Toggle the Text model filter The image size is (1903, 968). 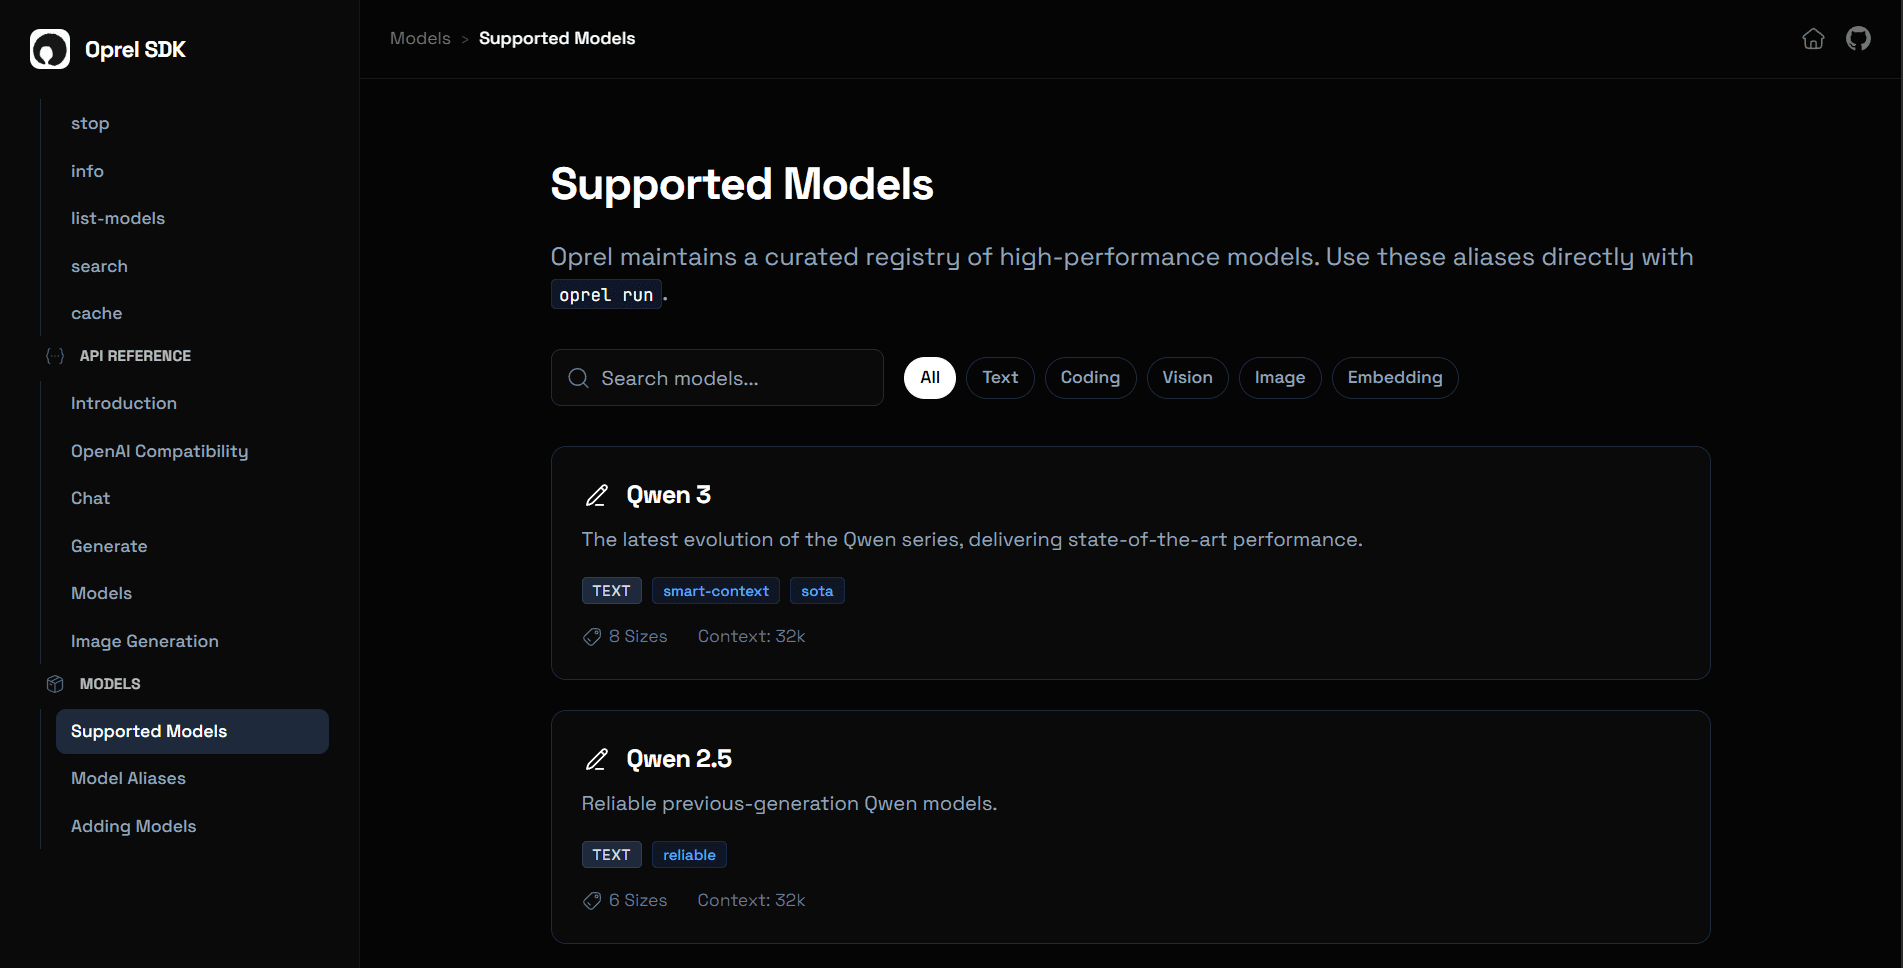1000,377
